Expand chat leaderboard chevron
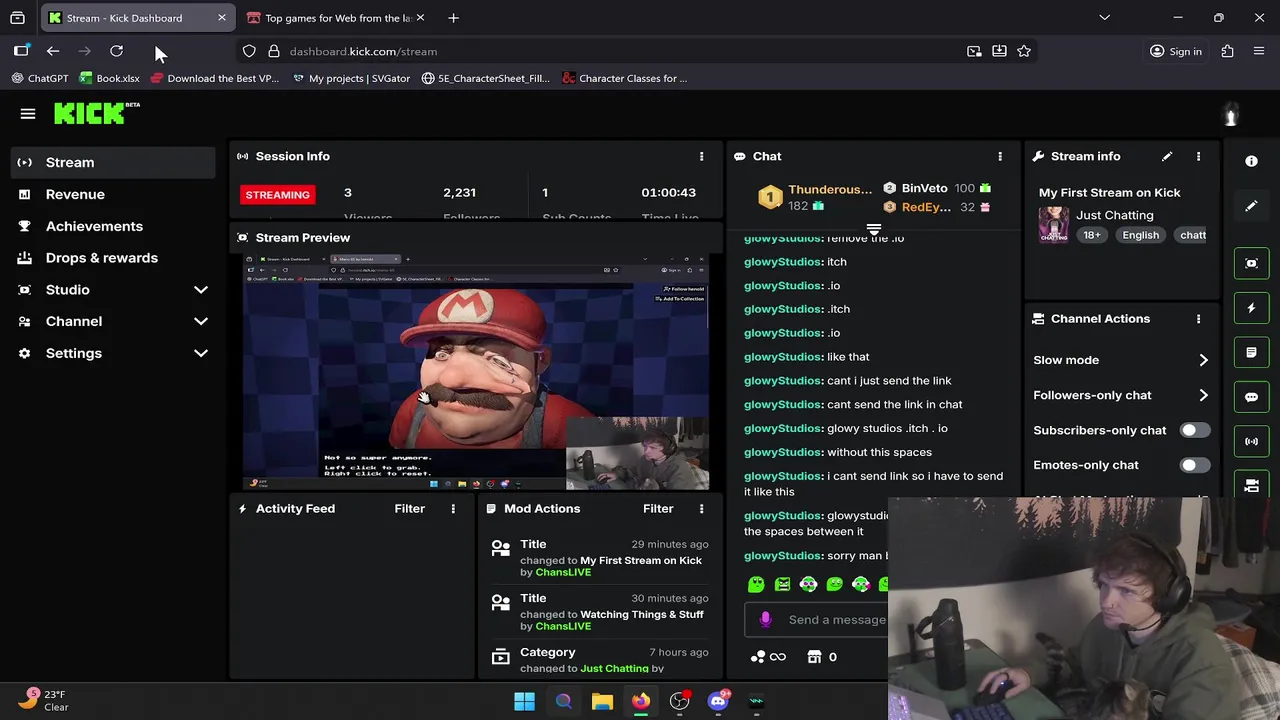This screenshot has height=720, width=1280. [873, 229]
